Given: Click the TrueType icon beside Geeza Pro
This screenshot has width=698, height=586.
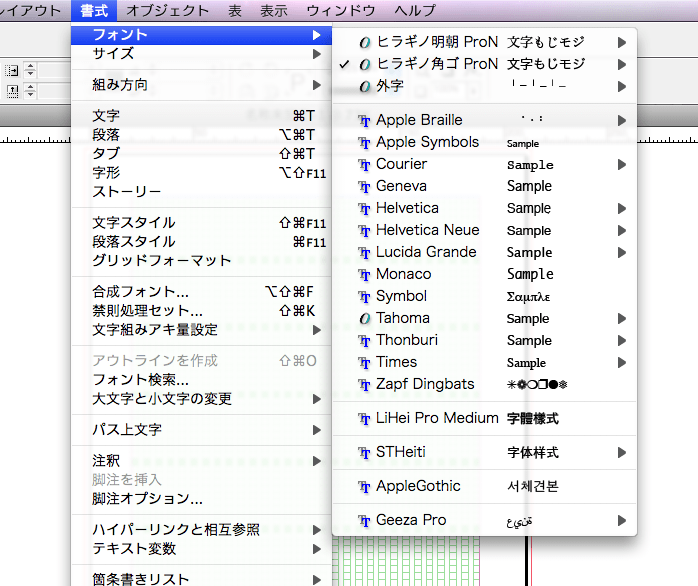Looking at the screenshot, I should (365, 521).
